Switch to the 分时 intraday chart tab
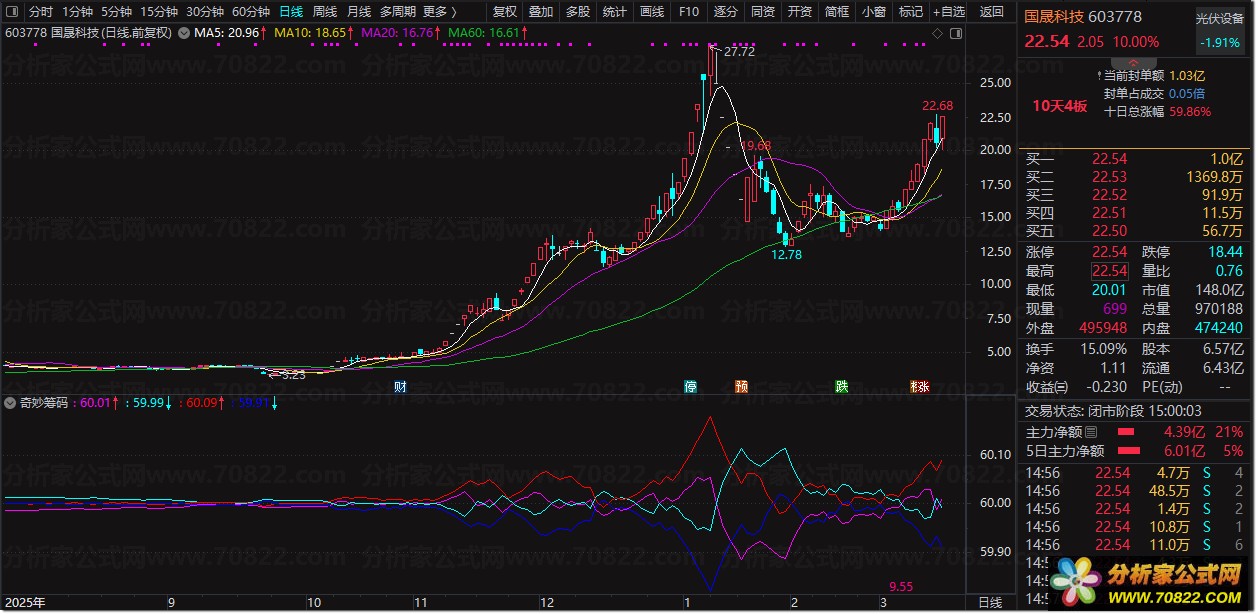The width and height of the screenshot is (1258, 614). pyautogui.click(x=41, y=12)
